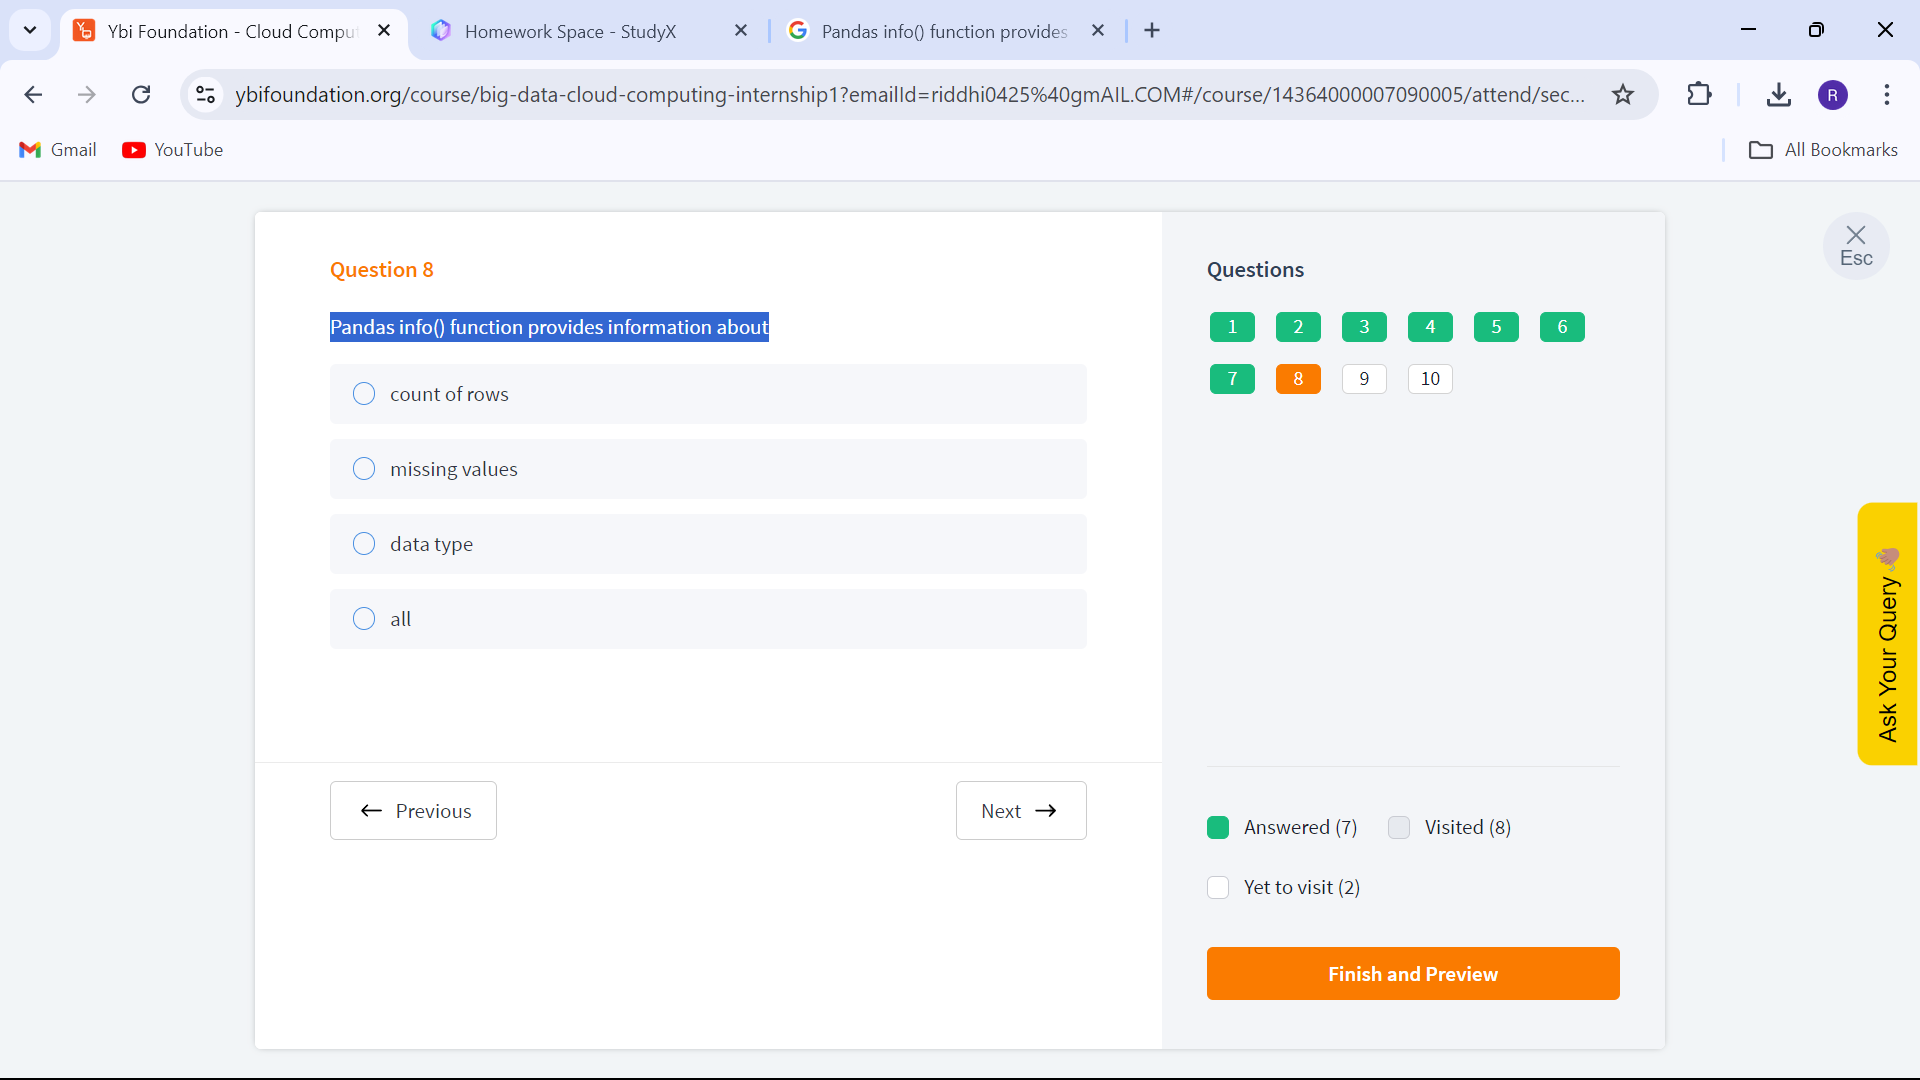
Task: Jump to question 7
Action: point(1232,379)
